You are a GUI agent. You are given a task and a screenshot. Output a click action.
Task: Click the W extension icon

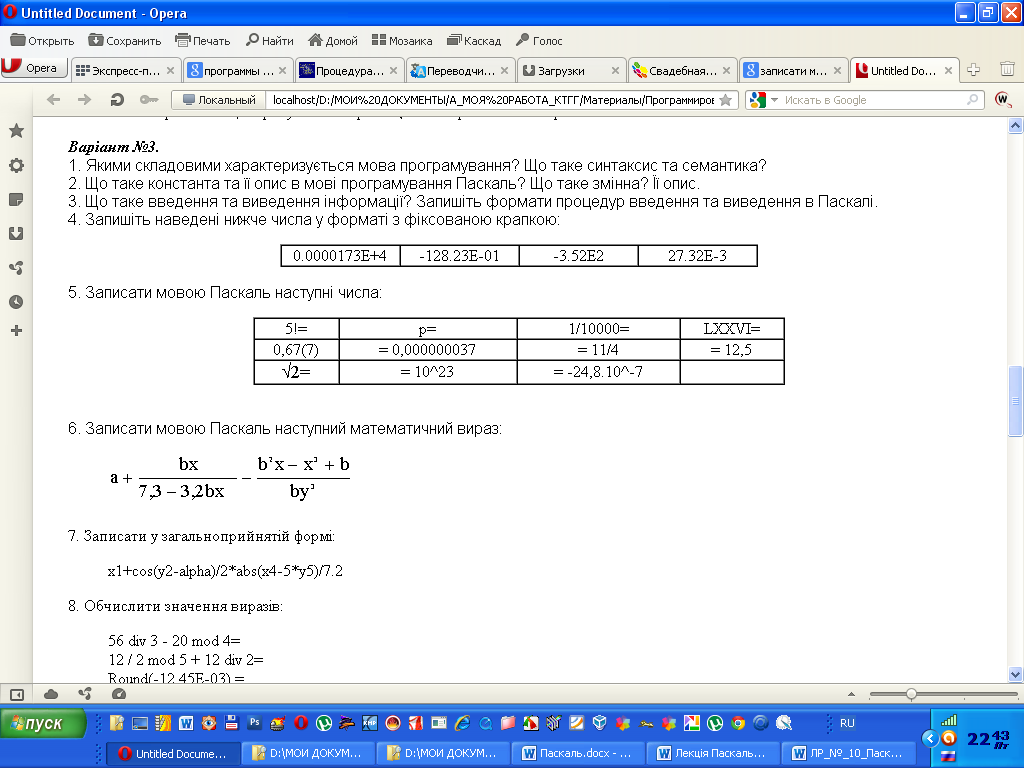pyautogui.click(x=1002, y=100)
